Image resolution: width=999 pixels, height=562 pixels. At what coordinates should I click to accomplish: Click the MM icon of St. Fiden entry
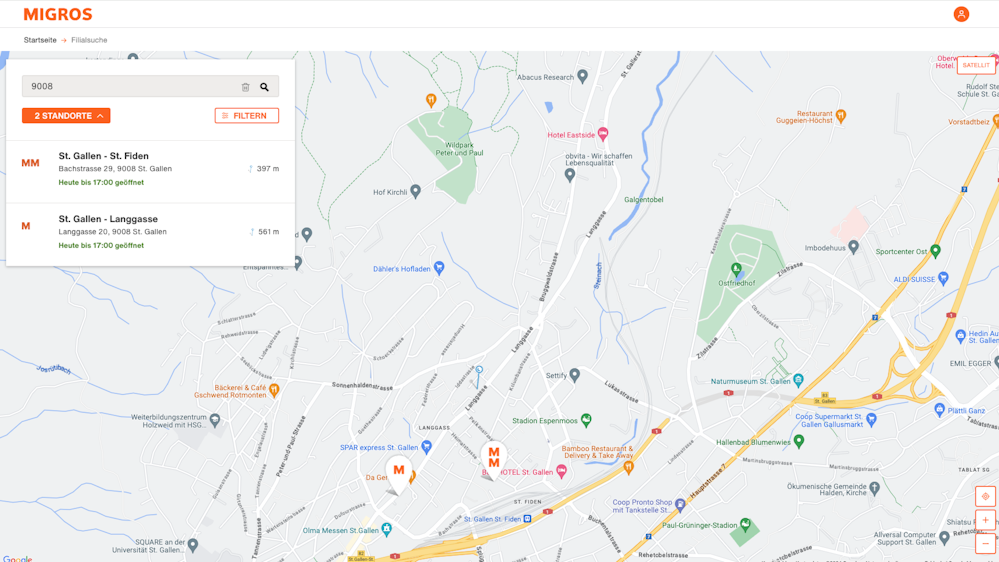(x=31, y=163)
